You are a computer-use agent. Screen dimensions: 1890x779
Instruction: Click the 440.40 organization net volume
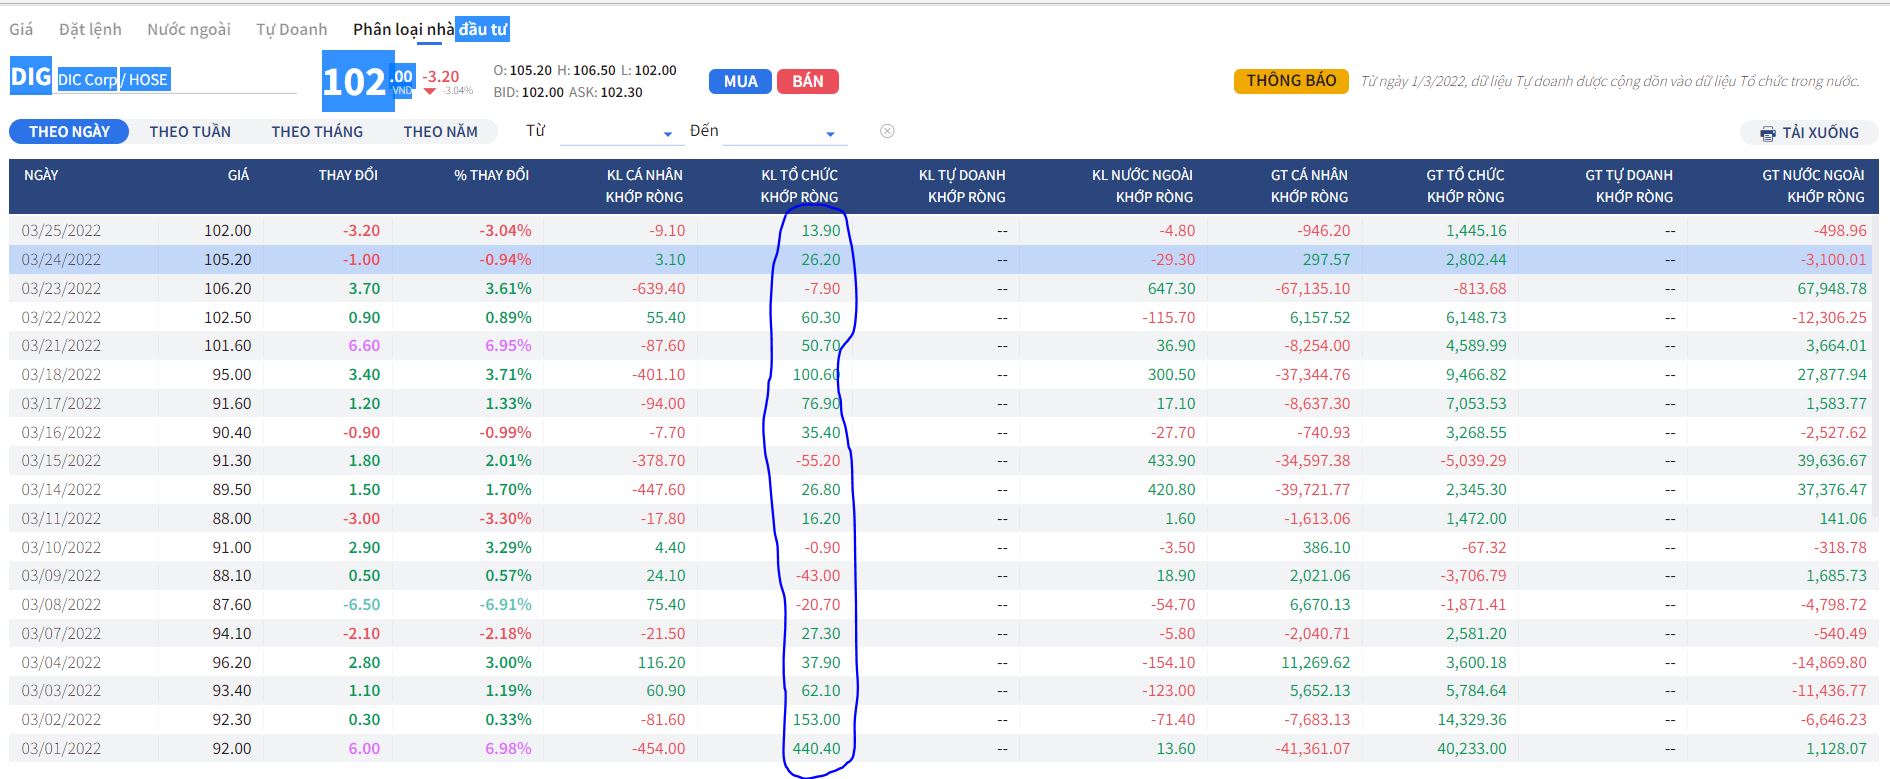point(816,748)
